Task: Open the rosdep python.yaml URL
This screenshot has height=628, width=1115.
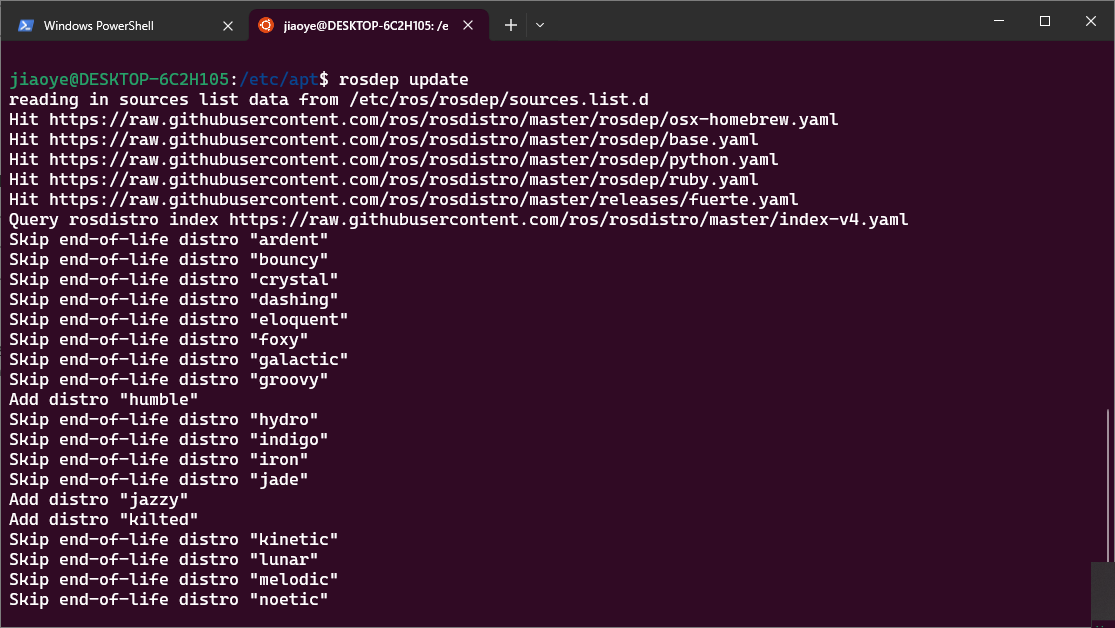Action: pos(413,160)
